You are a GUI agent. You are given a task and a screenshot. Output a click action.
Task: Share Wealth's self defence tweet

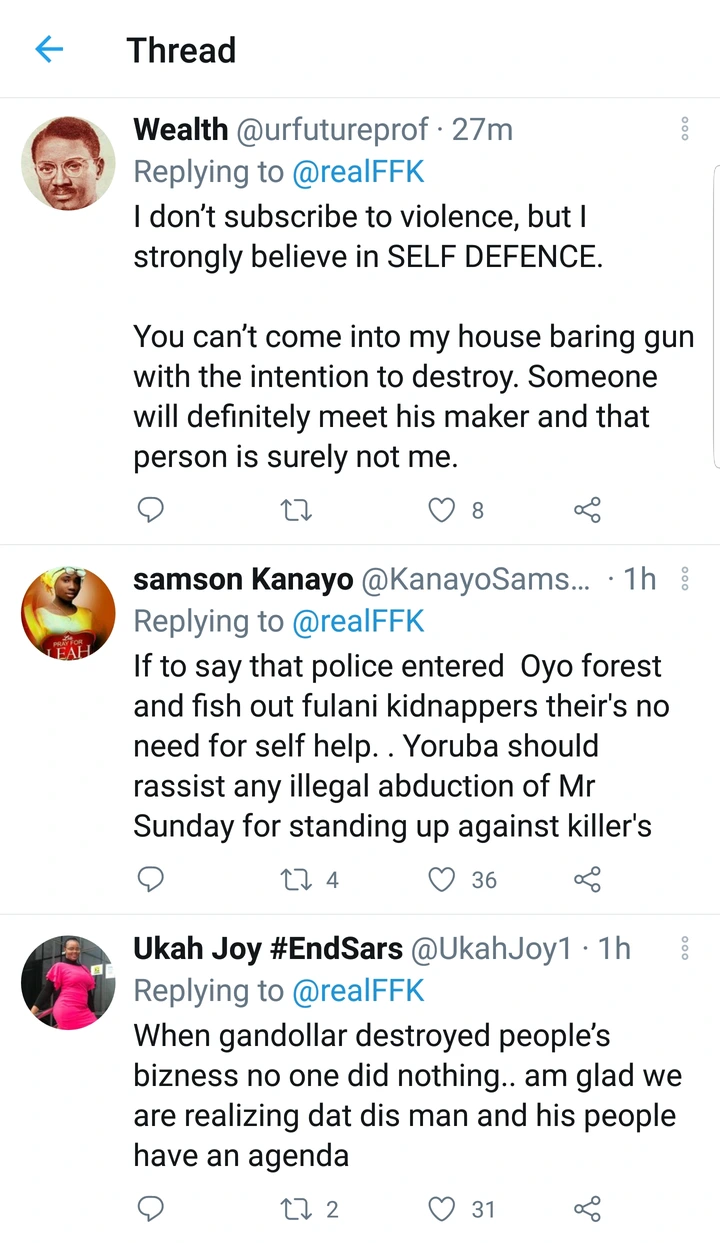tap(587, 511)
